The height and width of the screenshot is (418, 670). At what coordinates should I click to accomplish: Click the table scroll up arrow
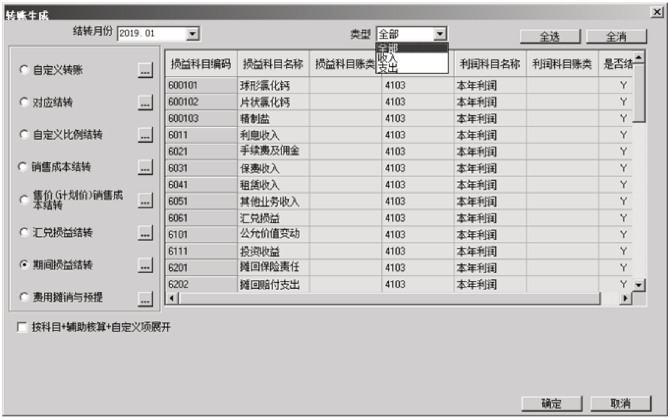(639, 57)
